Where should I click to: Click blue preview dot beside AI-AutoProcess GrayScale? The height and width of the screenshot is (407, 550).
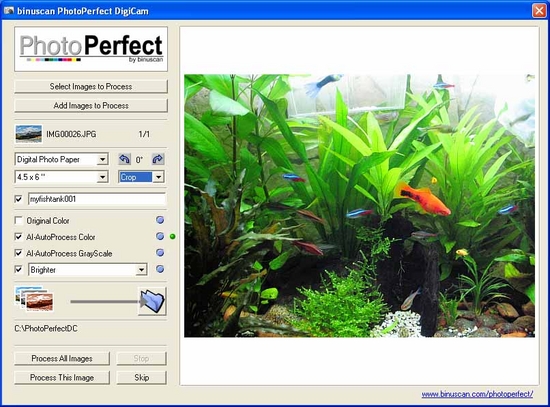[x=160, y=253]
